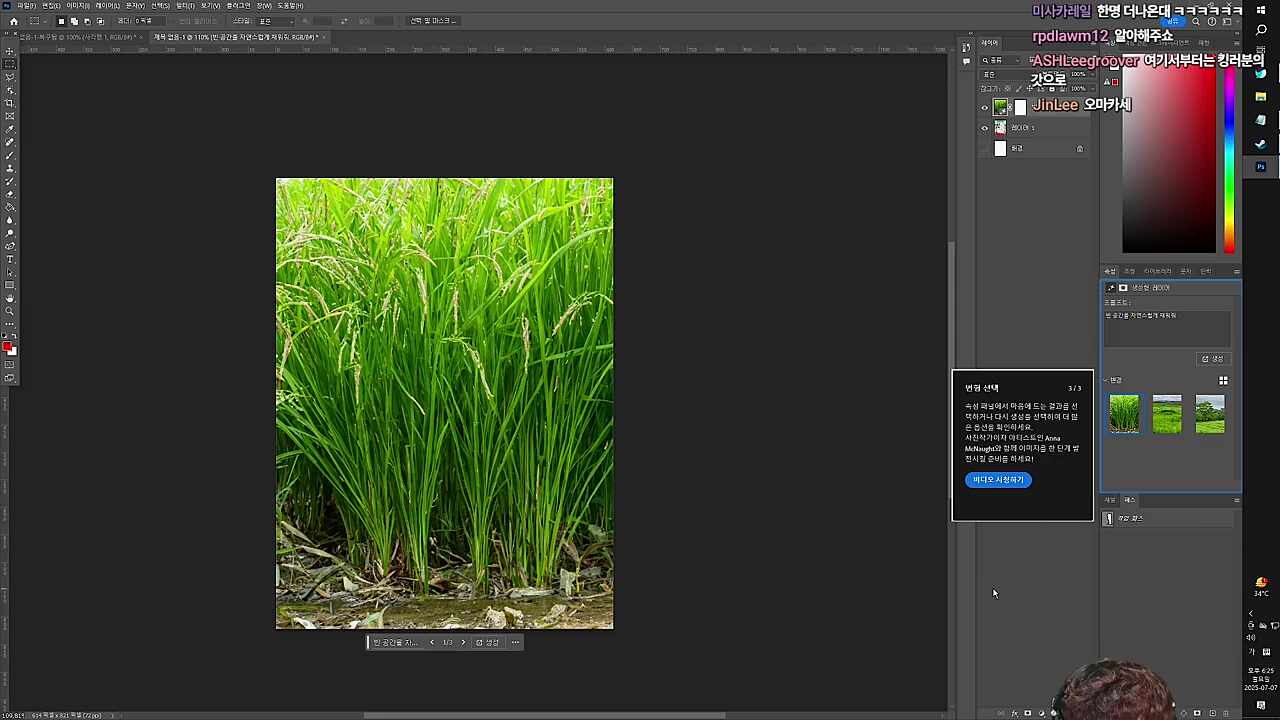The width and height of the screenshot is (1280, 720).
Task: Click the 생성 button in Properties panel
Action: pyautogui.click(x=1213, y=359)
